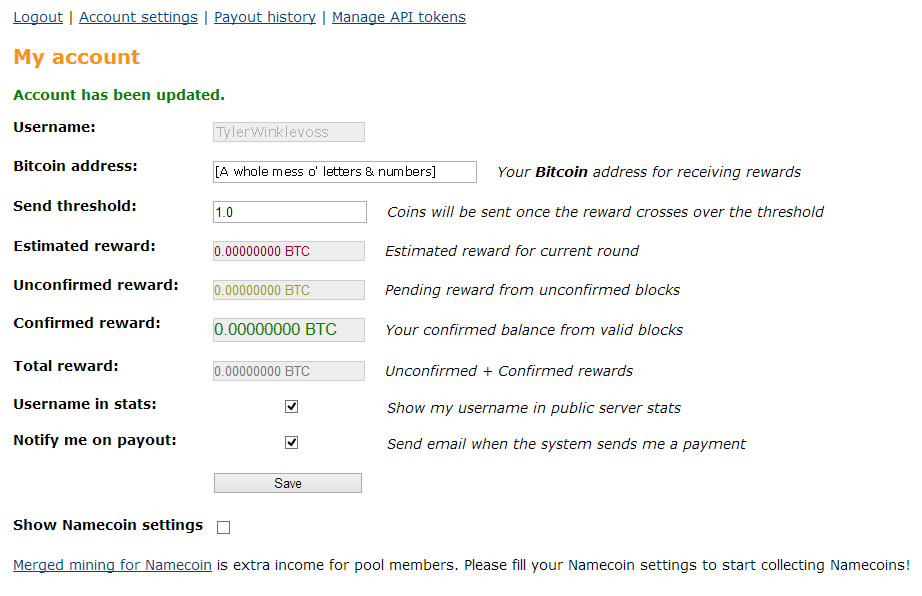Click the Estimated reward value box
This screenshot has height=596, width=922.
[x=289, y=251]
